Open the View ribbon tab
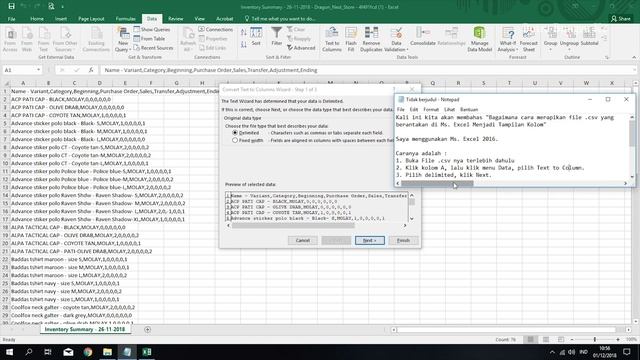 click(200, 19)
